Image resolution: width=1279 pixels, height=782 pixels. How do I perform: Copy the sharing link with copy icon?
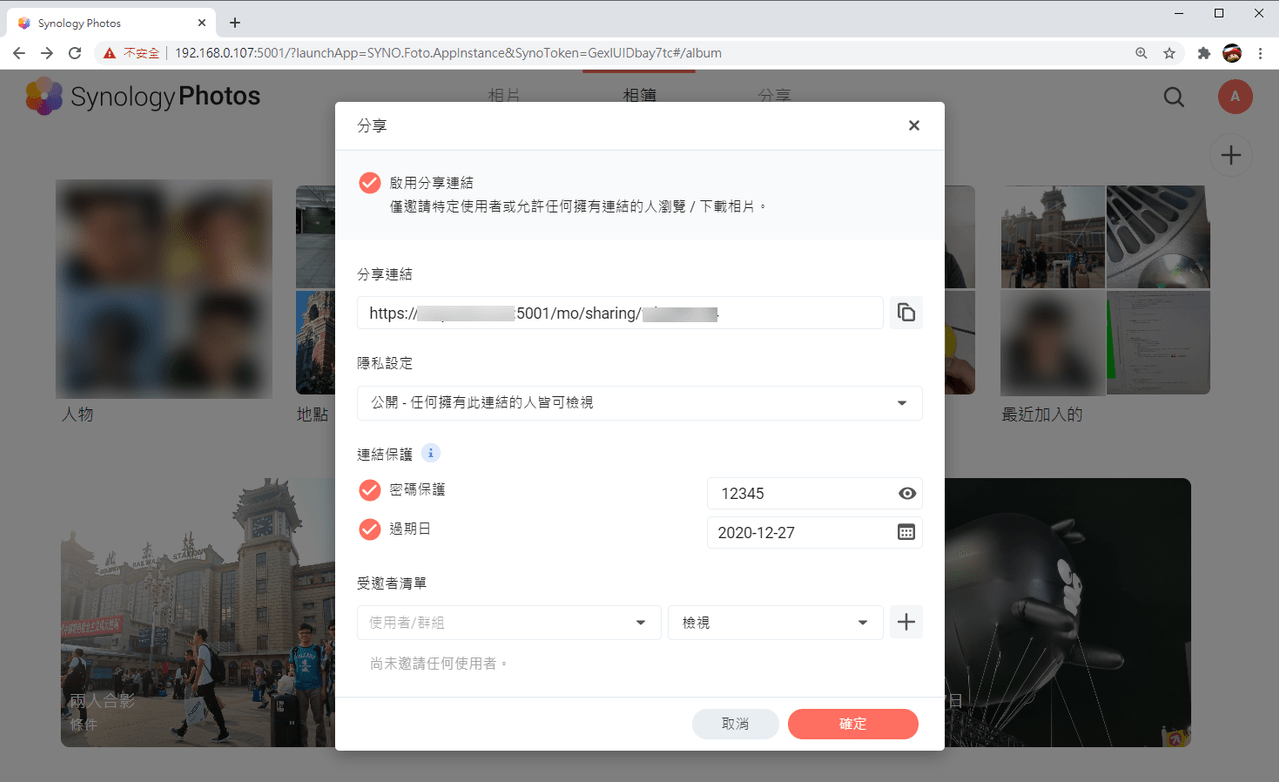click(906, 313)
